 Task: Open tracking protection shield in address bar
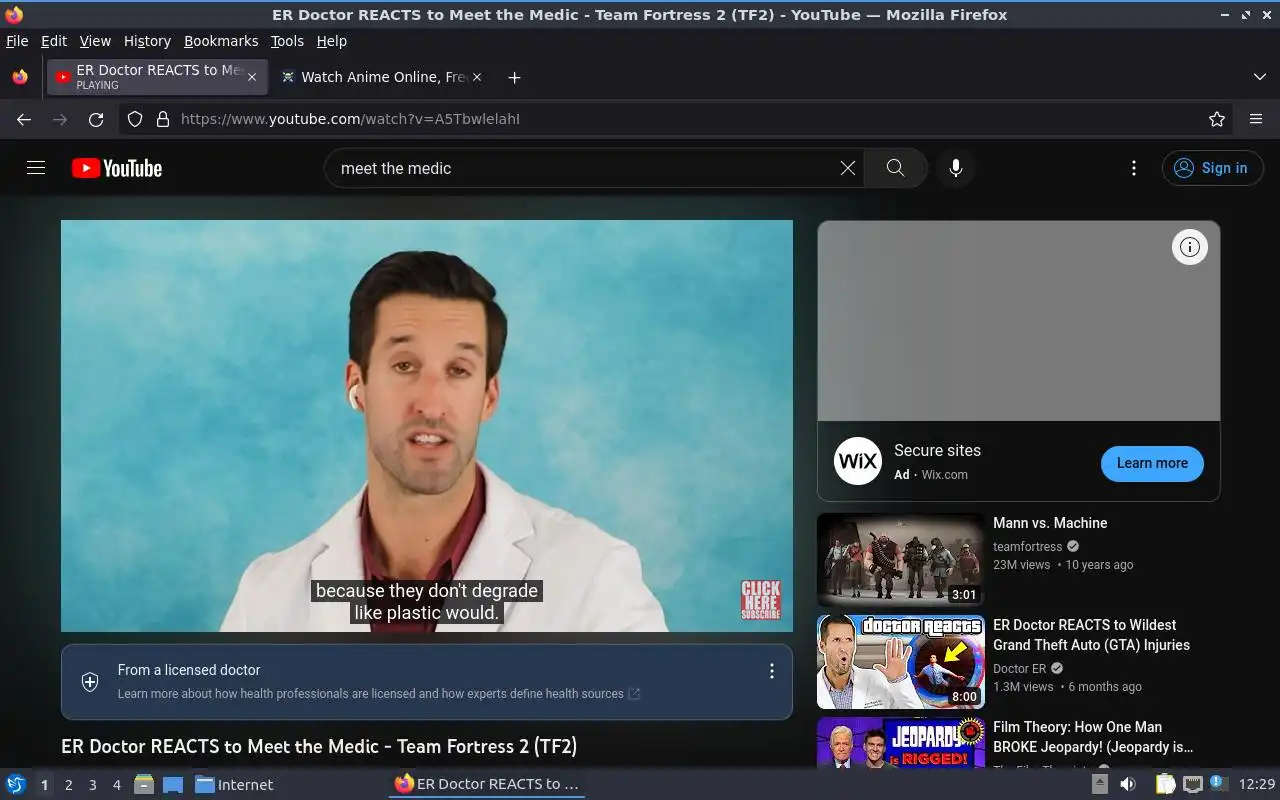[135, 119]
